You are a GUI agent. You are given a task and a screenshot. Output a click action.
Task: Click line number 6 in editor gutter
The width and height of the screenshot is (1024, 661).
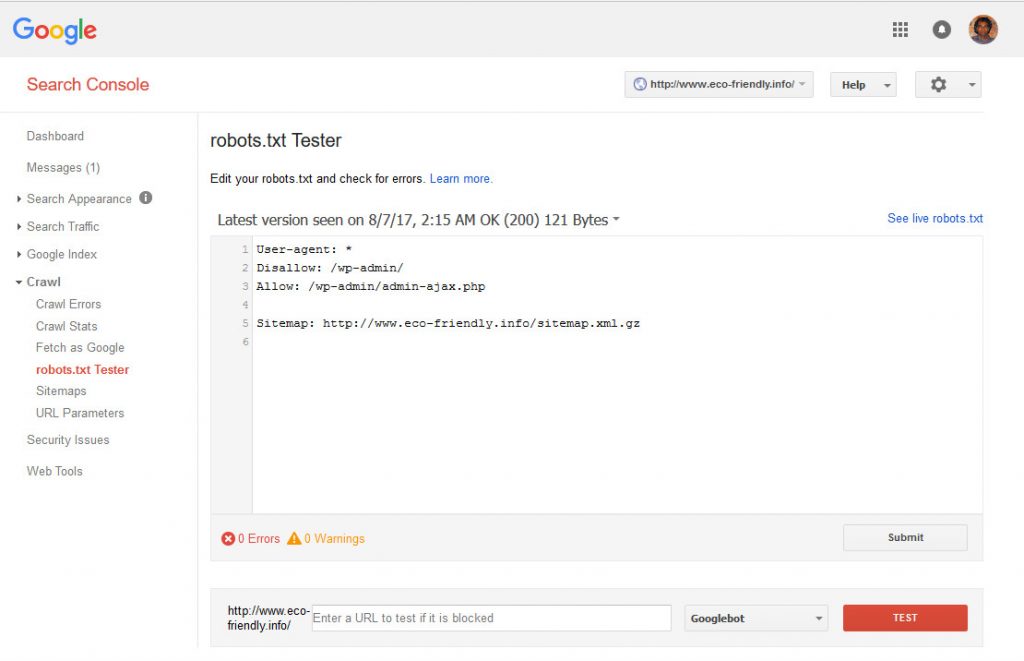246,342
